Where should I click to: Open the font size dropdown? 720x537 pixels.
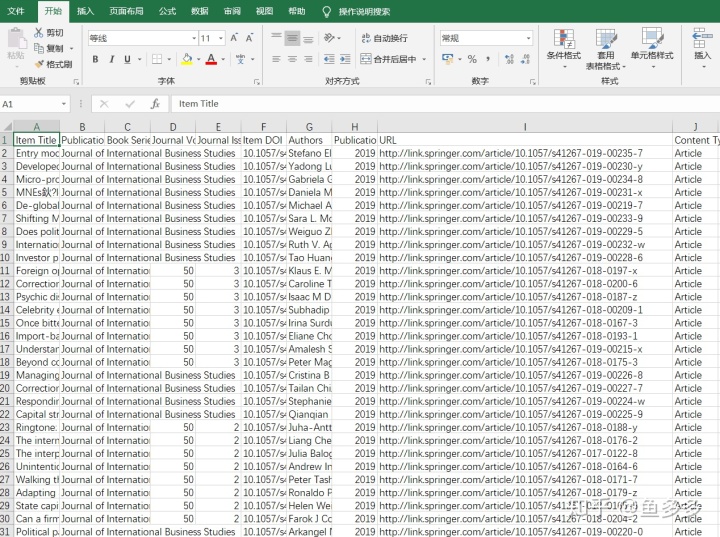[221, 38]
